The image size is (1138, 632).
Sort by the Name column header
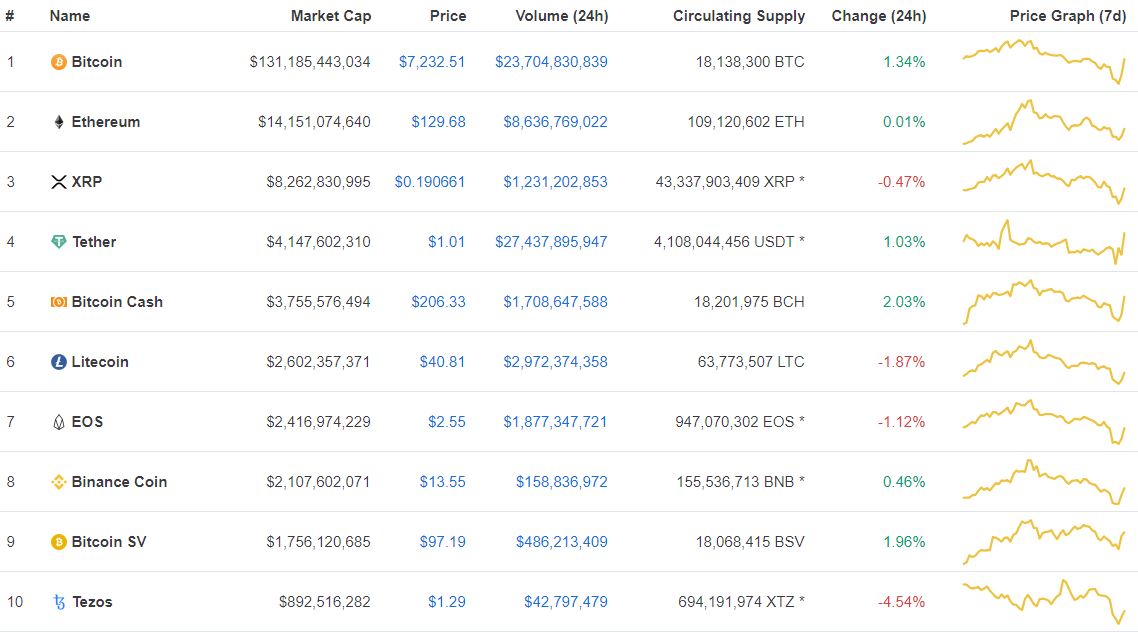[70, 16]
